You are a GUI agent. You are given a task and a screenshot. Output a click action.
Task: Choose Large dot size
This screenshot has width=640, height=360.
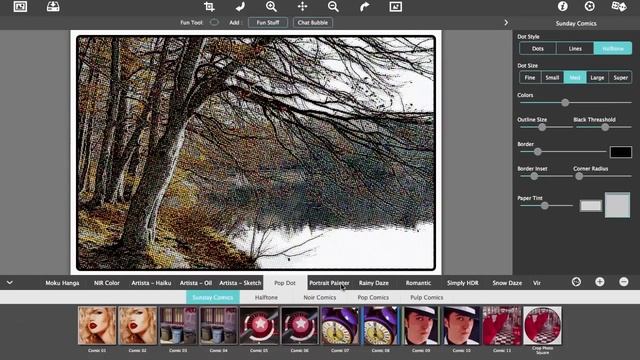597,78
